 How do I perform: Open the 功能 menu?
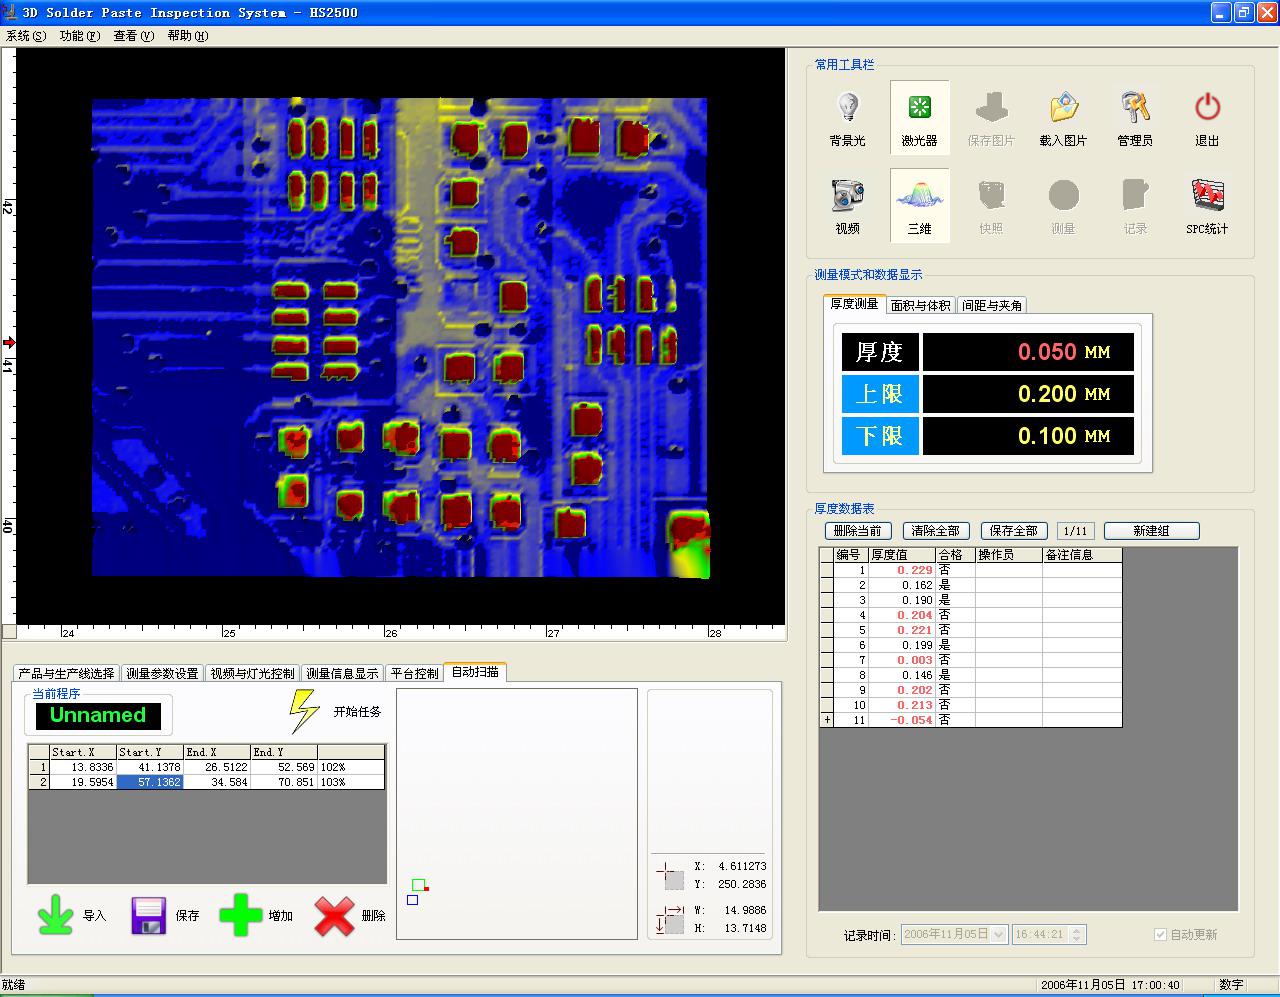point(79,36)
